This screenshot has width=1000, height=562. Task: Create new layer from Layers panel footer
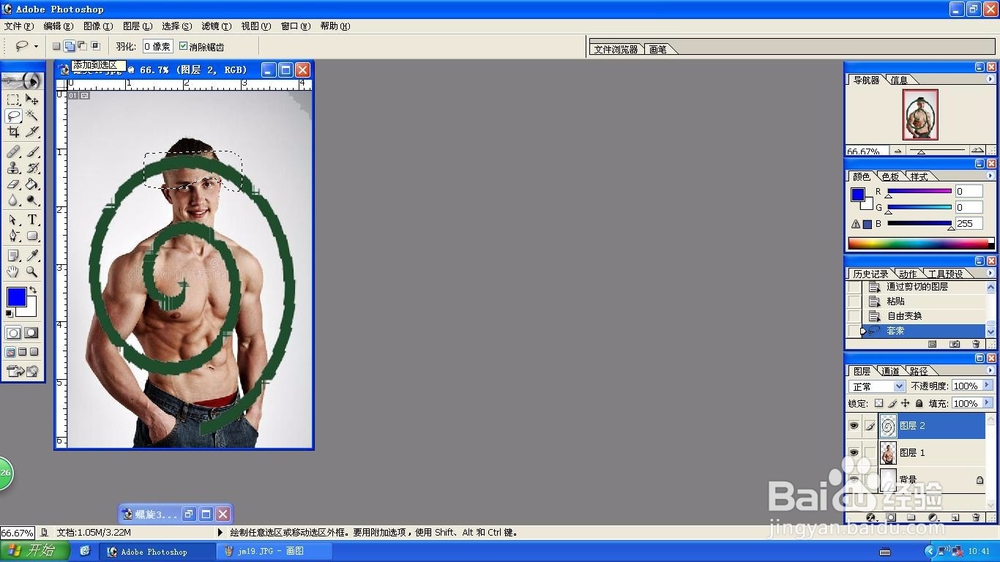(955, 517)
